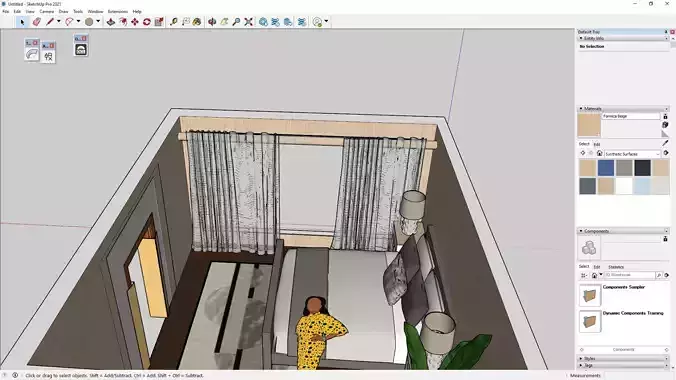
Task: Click the blue material swatch
Action: click(x=606, y=168)
